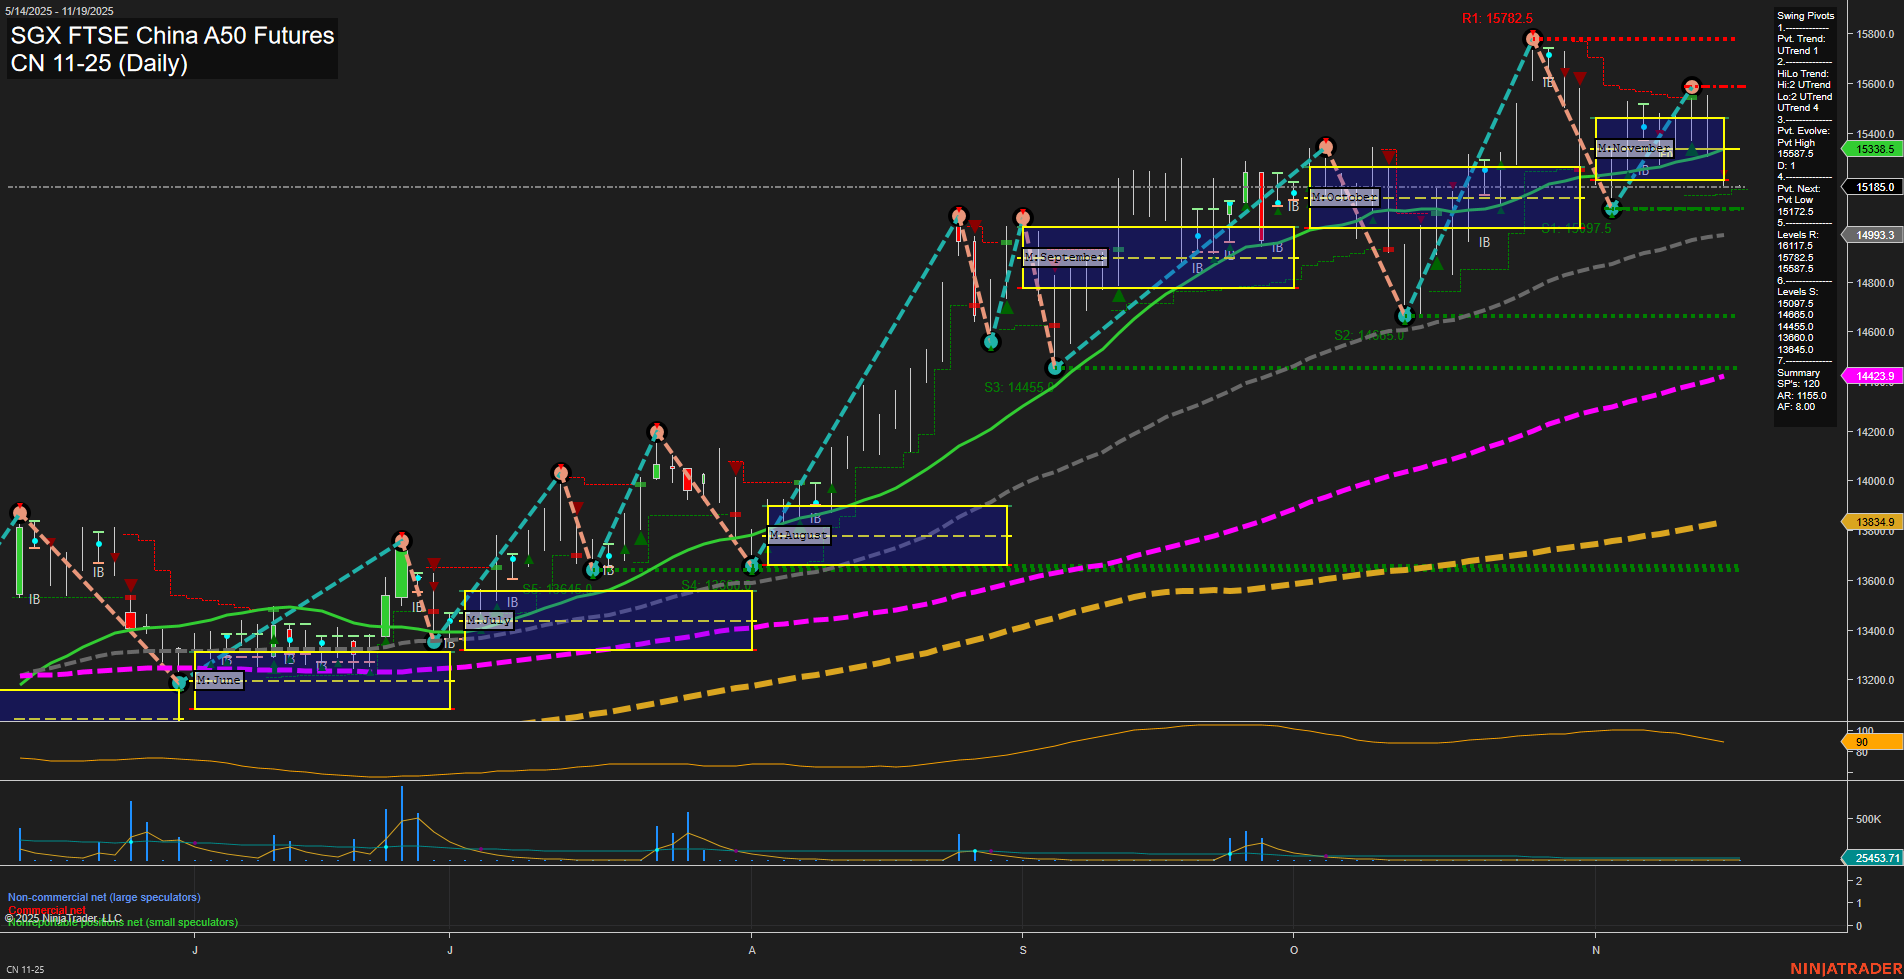Click the R1: 15782.5 resistance label
The height and width of the screenshot is (979, 1904).
click(x=1496, y=18)
